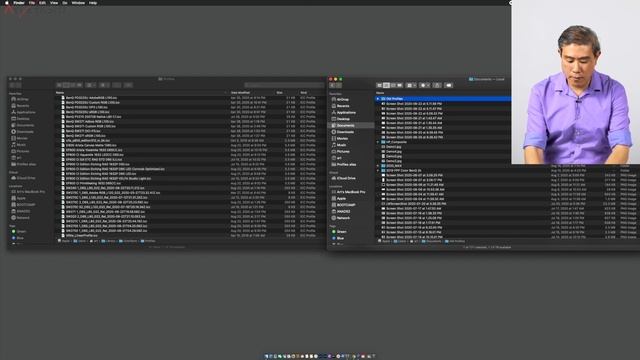Click the Share button in the Documents window toolbar
This screenshot has width=640, height=360.
437,85
